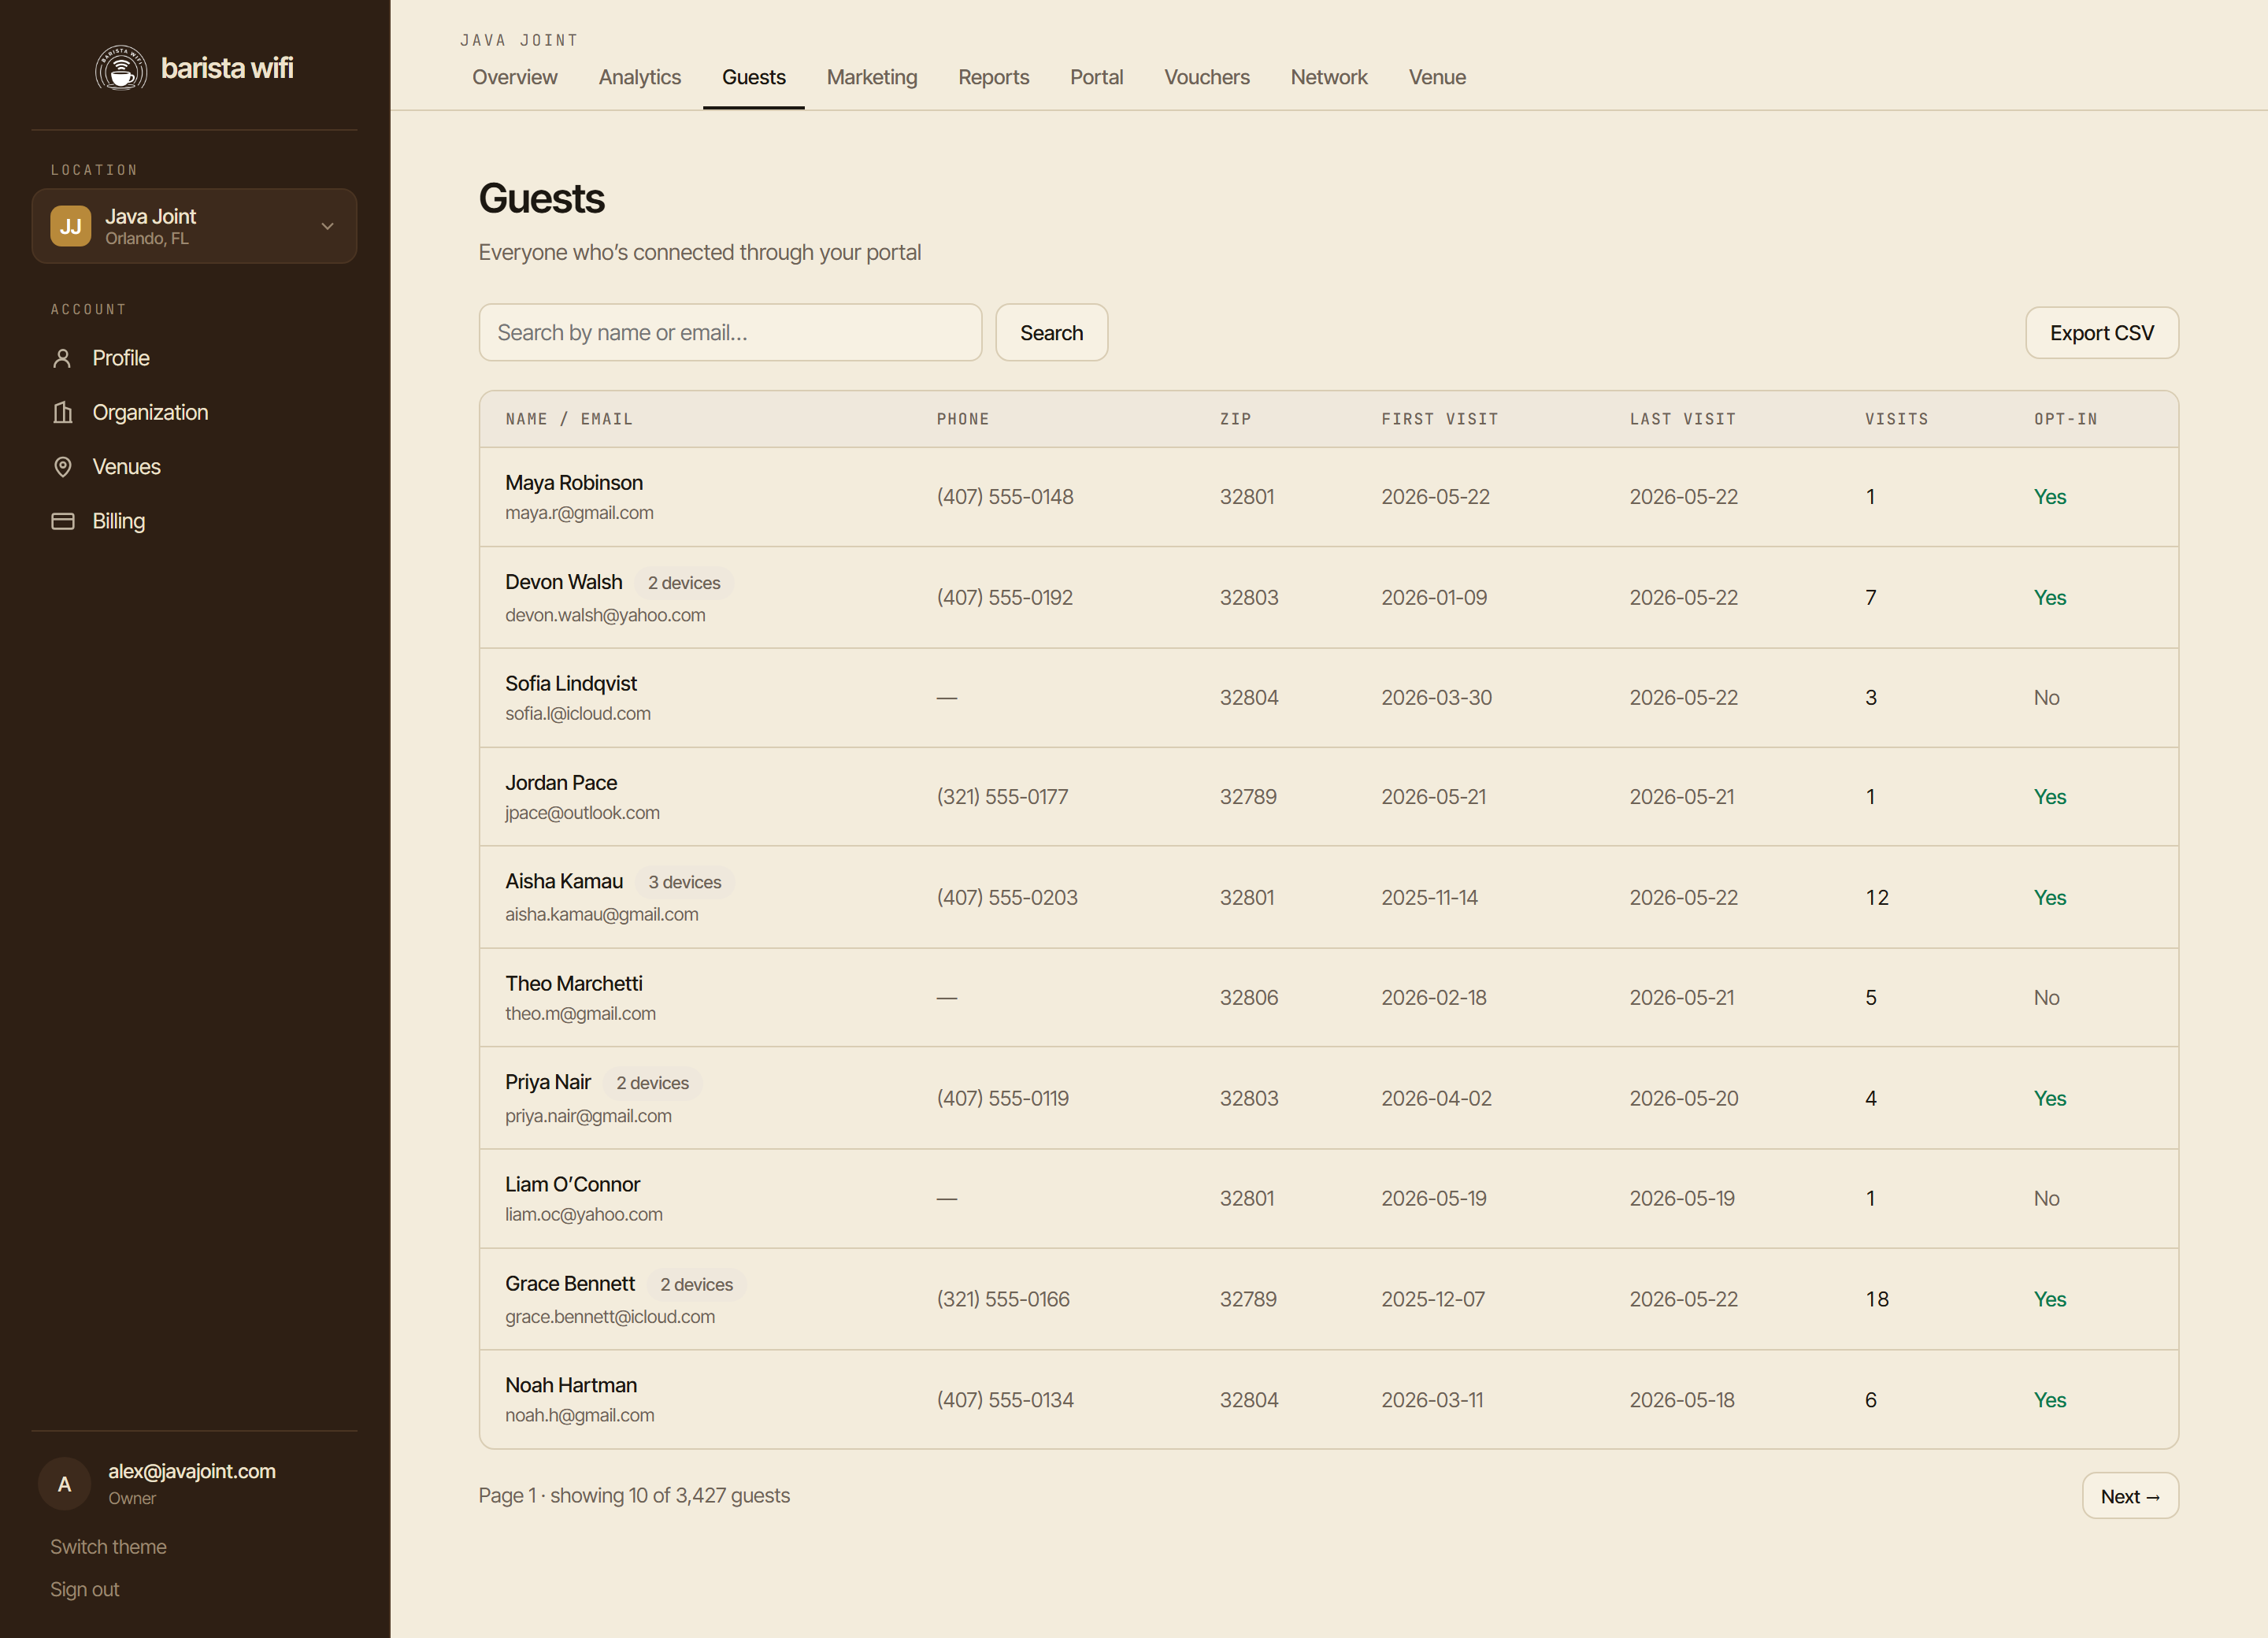Click email sofia.l@icloud.com
Image resolution: width=2268 pixels, height=1638 pixels.
(x=578, y=714)
